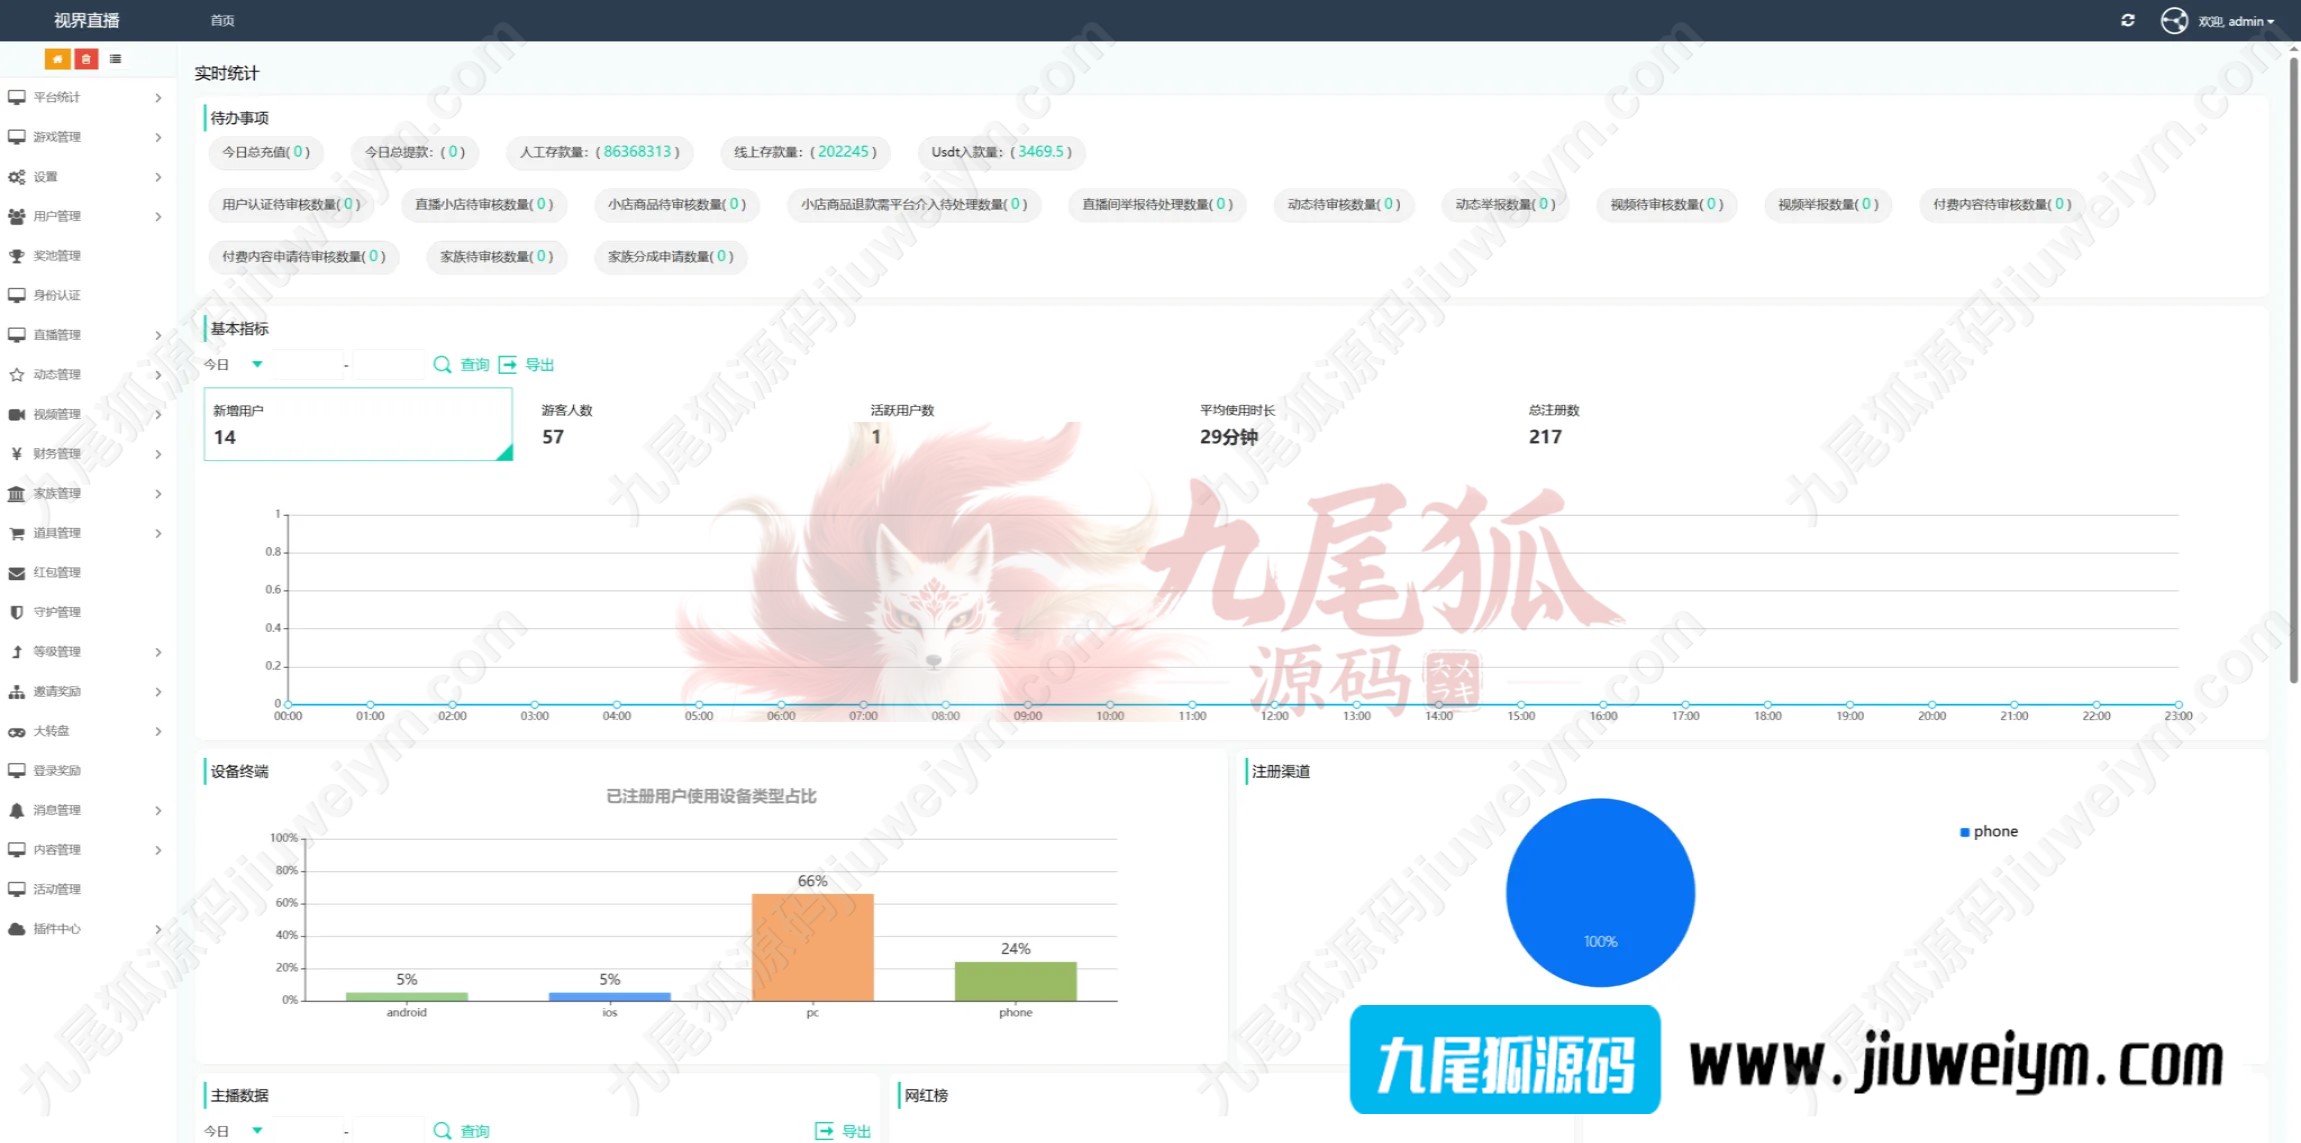Click the bell icon for 消息管理
Viewport: 2301px width, 1143px height.
(17, 811)
